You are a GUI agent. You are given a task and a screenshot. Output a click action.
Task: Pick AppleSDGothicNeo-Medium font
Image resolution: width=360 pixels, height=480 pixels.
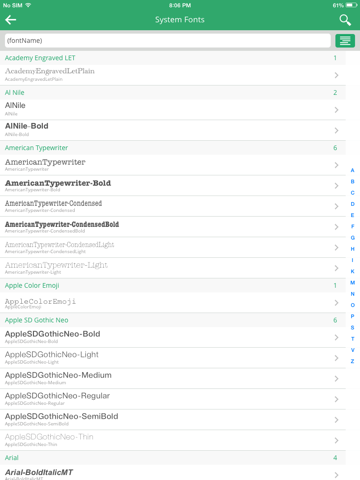click(173, 379)
